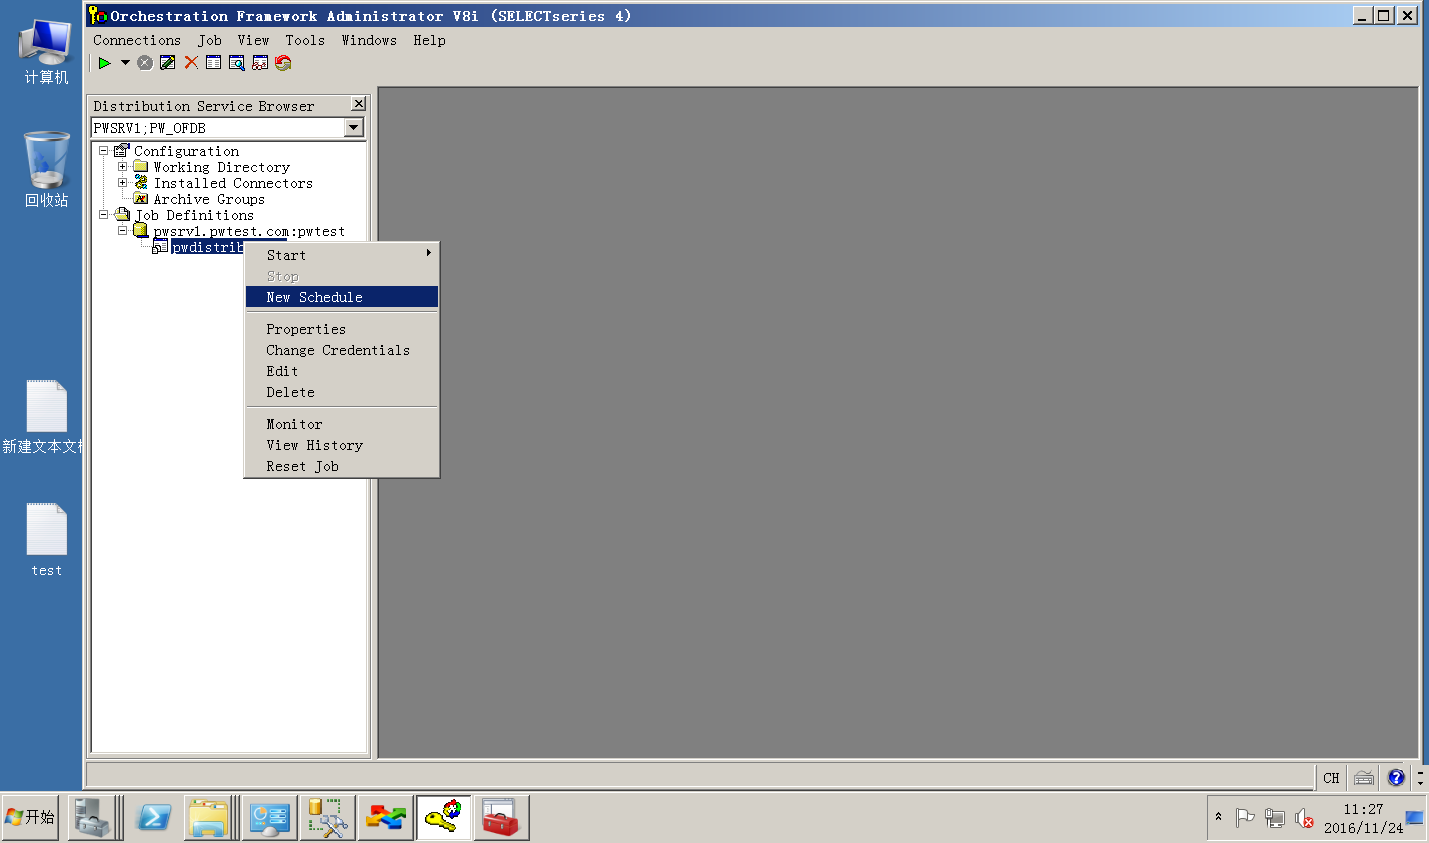Viewport: 1429px width, 843px height.
Task: Select the Archive Groups folder icon
Action: click(x=141, y=199)
